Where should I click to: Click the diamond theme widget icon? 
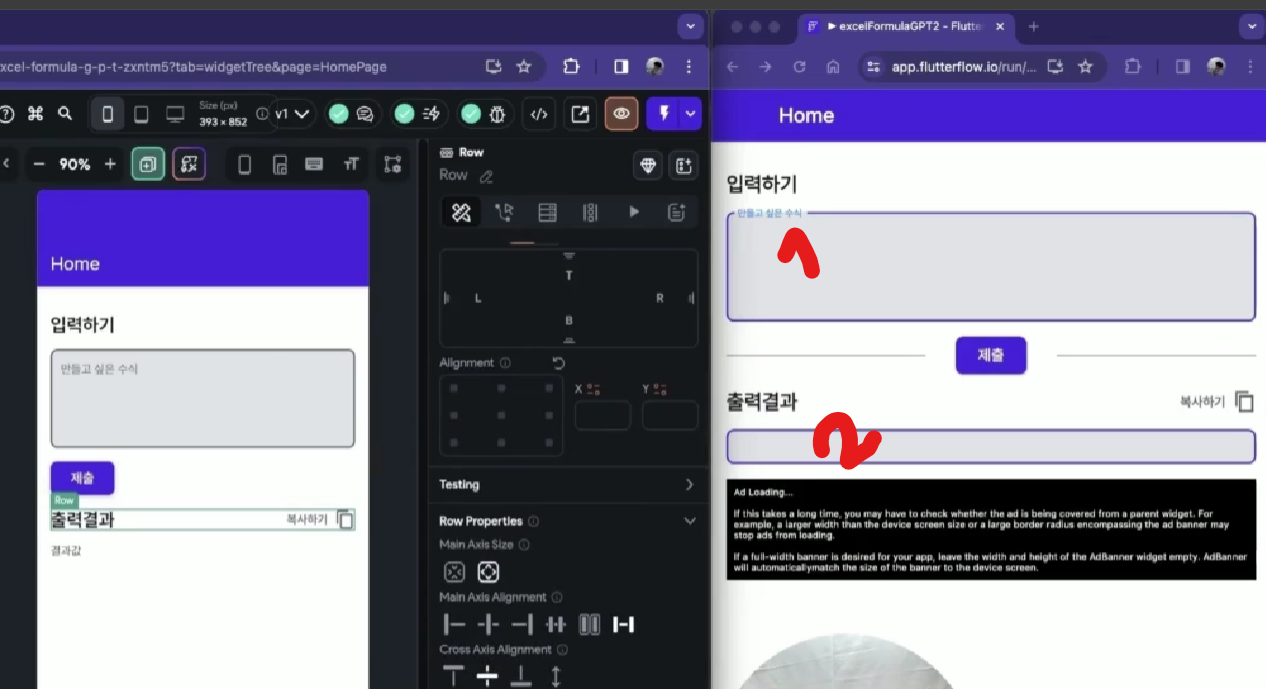click(649, 166)
